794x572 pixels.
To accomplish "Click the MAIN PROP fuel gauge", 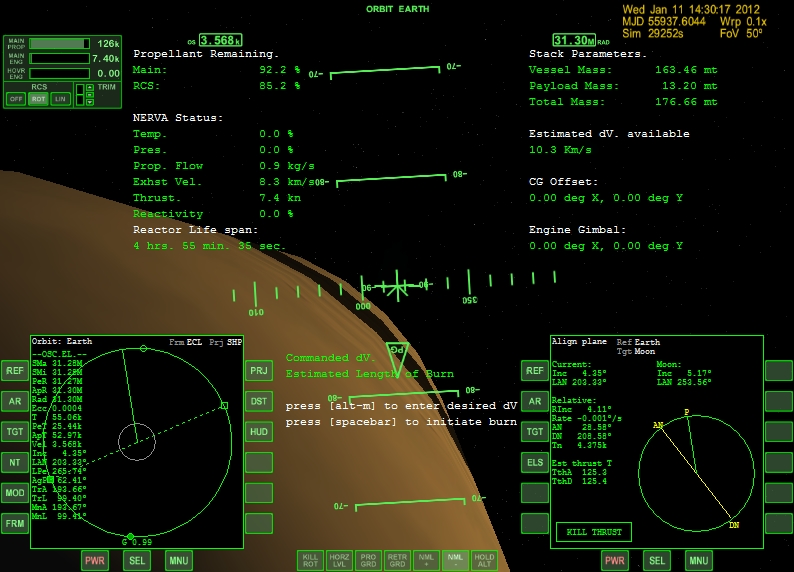I will point(59,44).
